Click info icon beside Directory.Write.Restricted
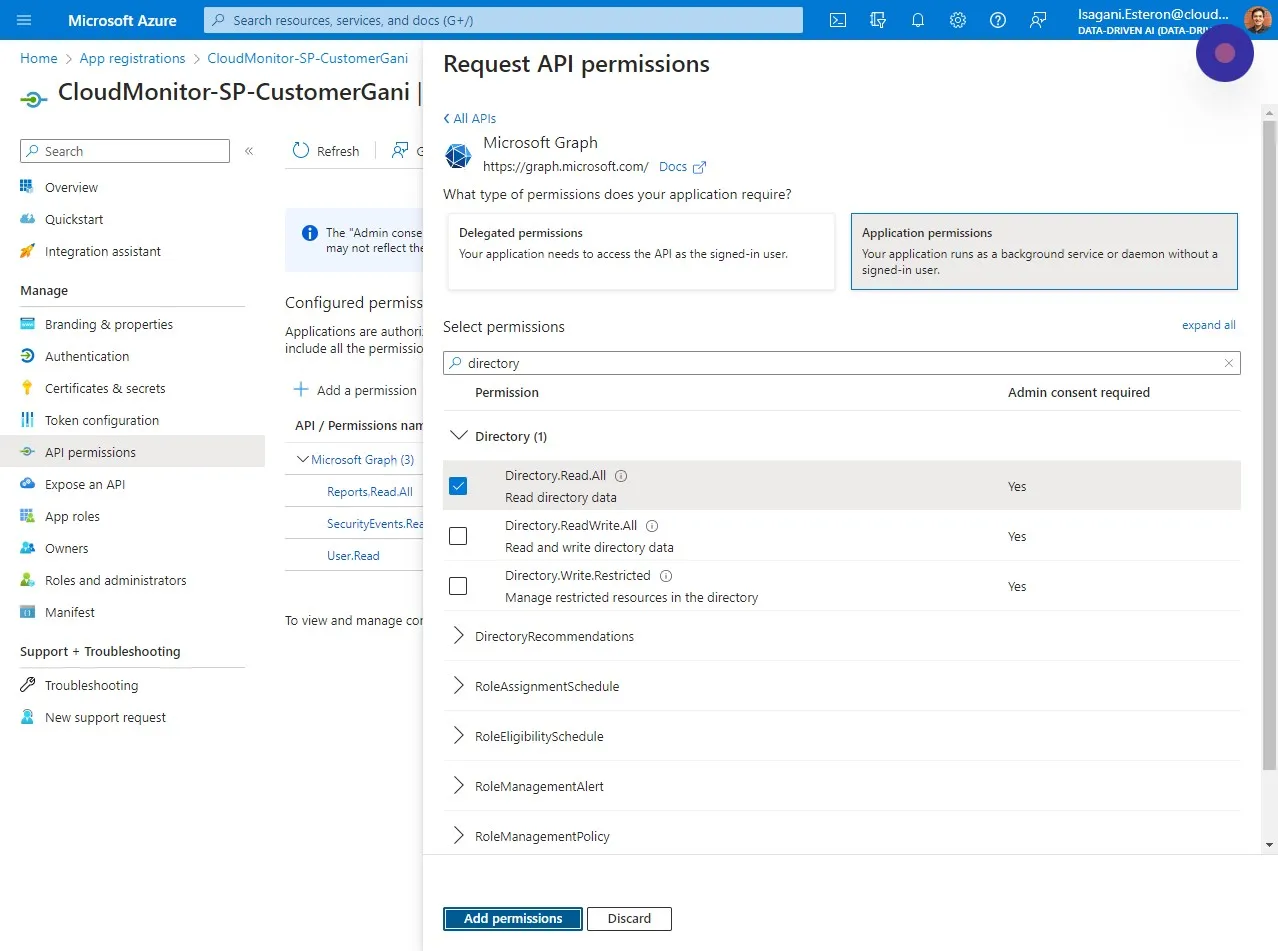 pos(666,576)
